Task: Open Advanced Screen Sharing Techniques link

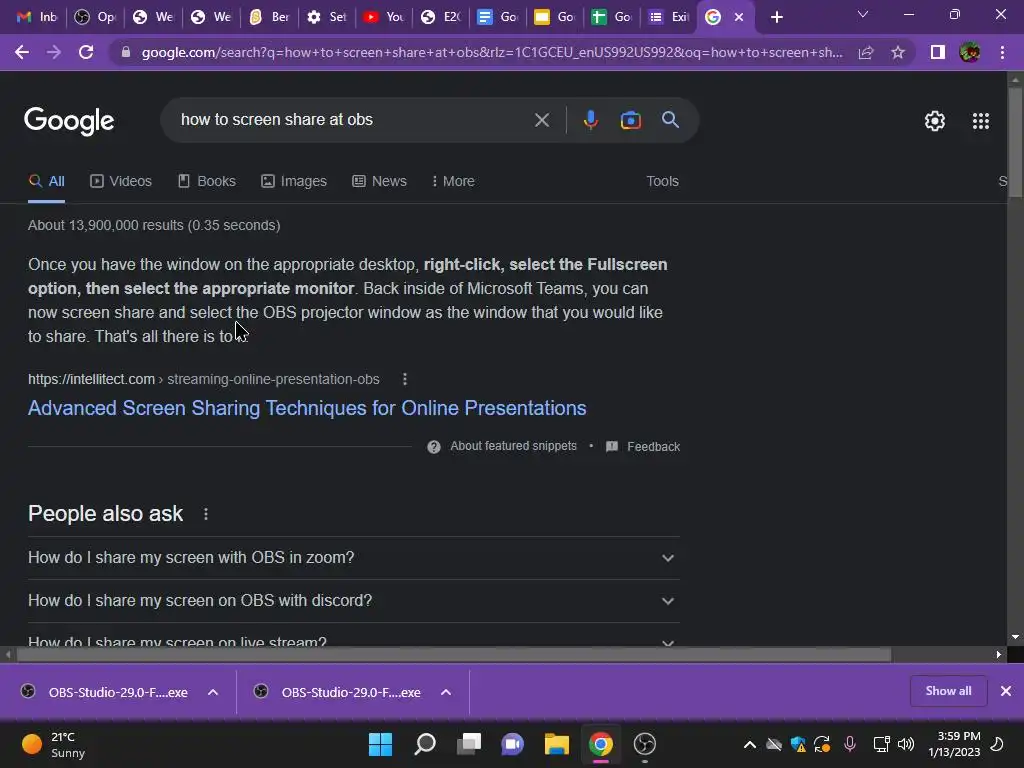Action: click(x=307, y=408)
